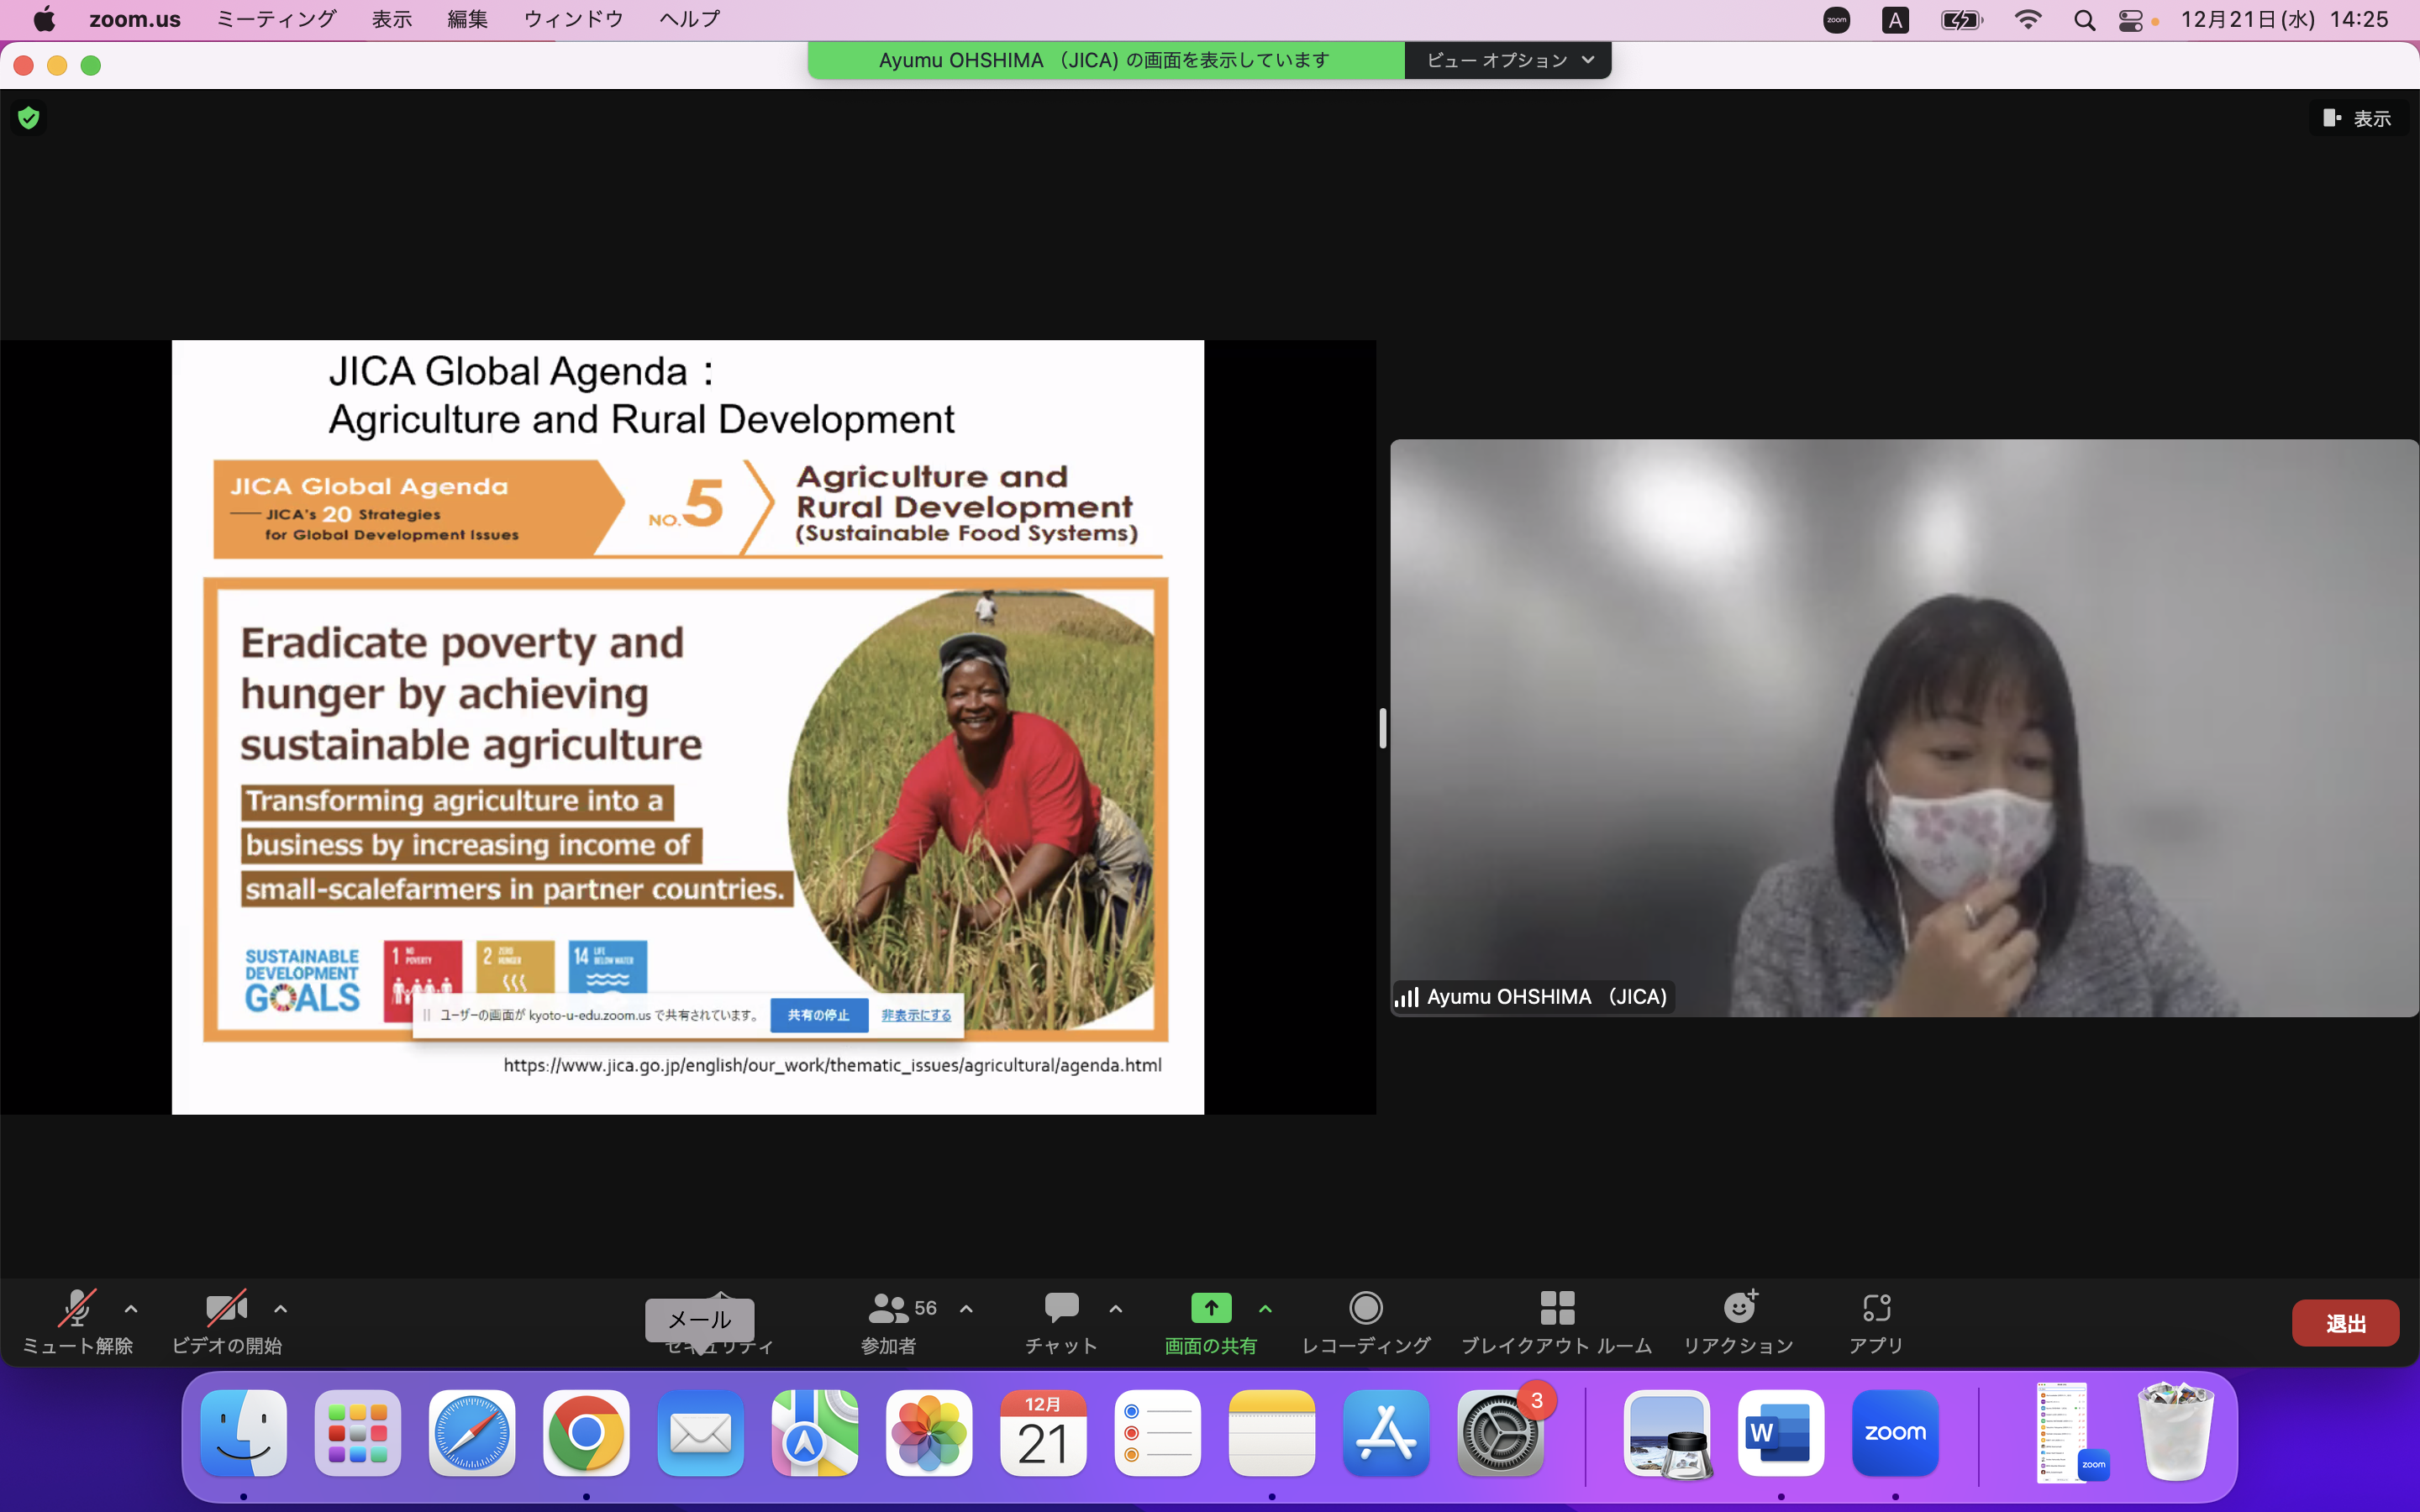This screenshot has width=2420, height=1512.
Task: Open App Store from the Dock
Action: click(1386, 1433)
